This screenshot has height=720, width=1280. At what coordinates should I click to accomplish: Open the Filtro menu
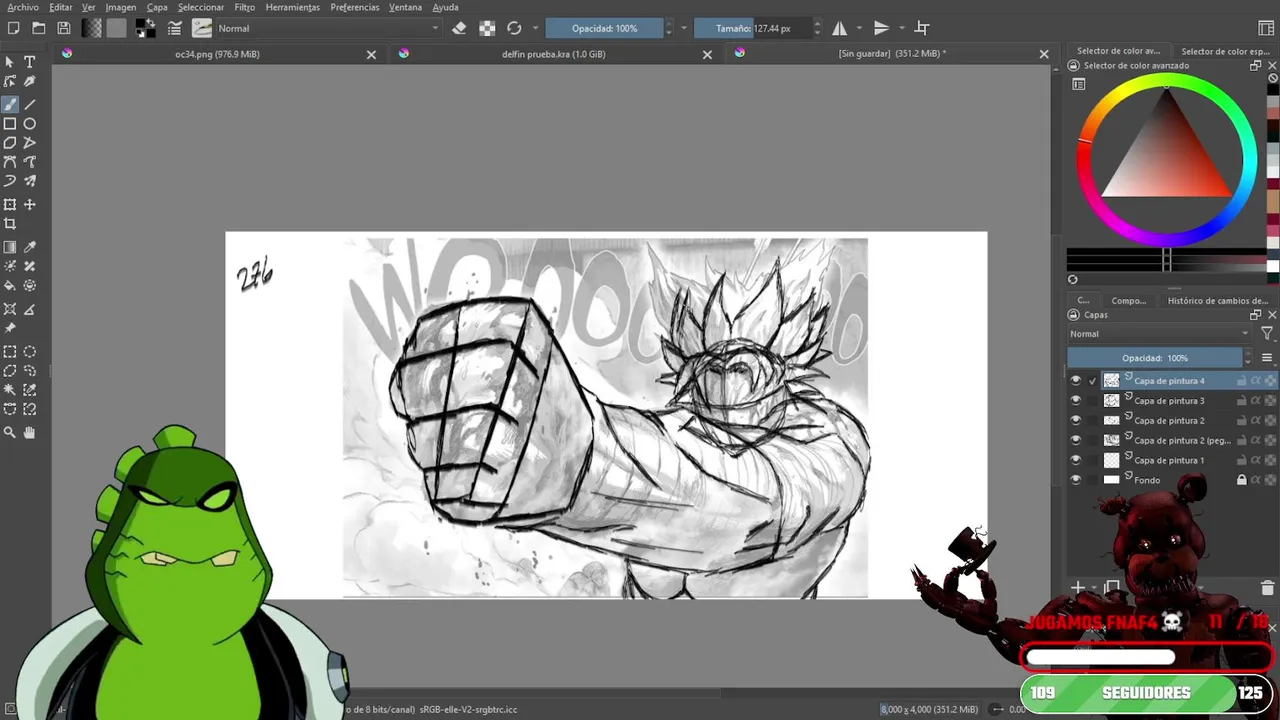coord(245,7)
